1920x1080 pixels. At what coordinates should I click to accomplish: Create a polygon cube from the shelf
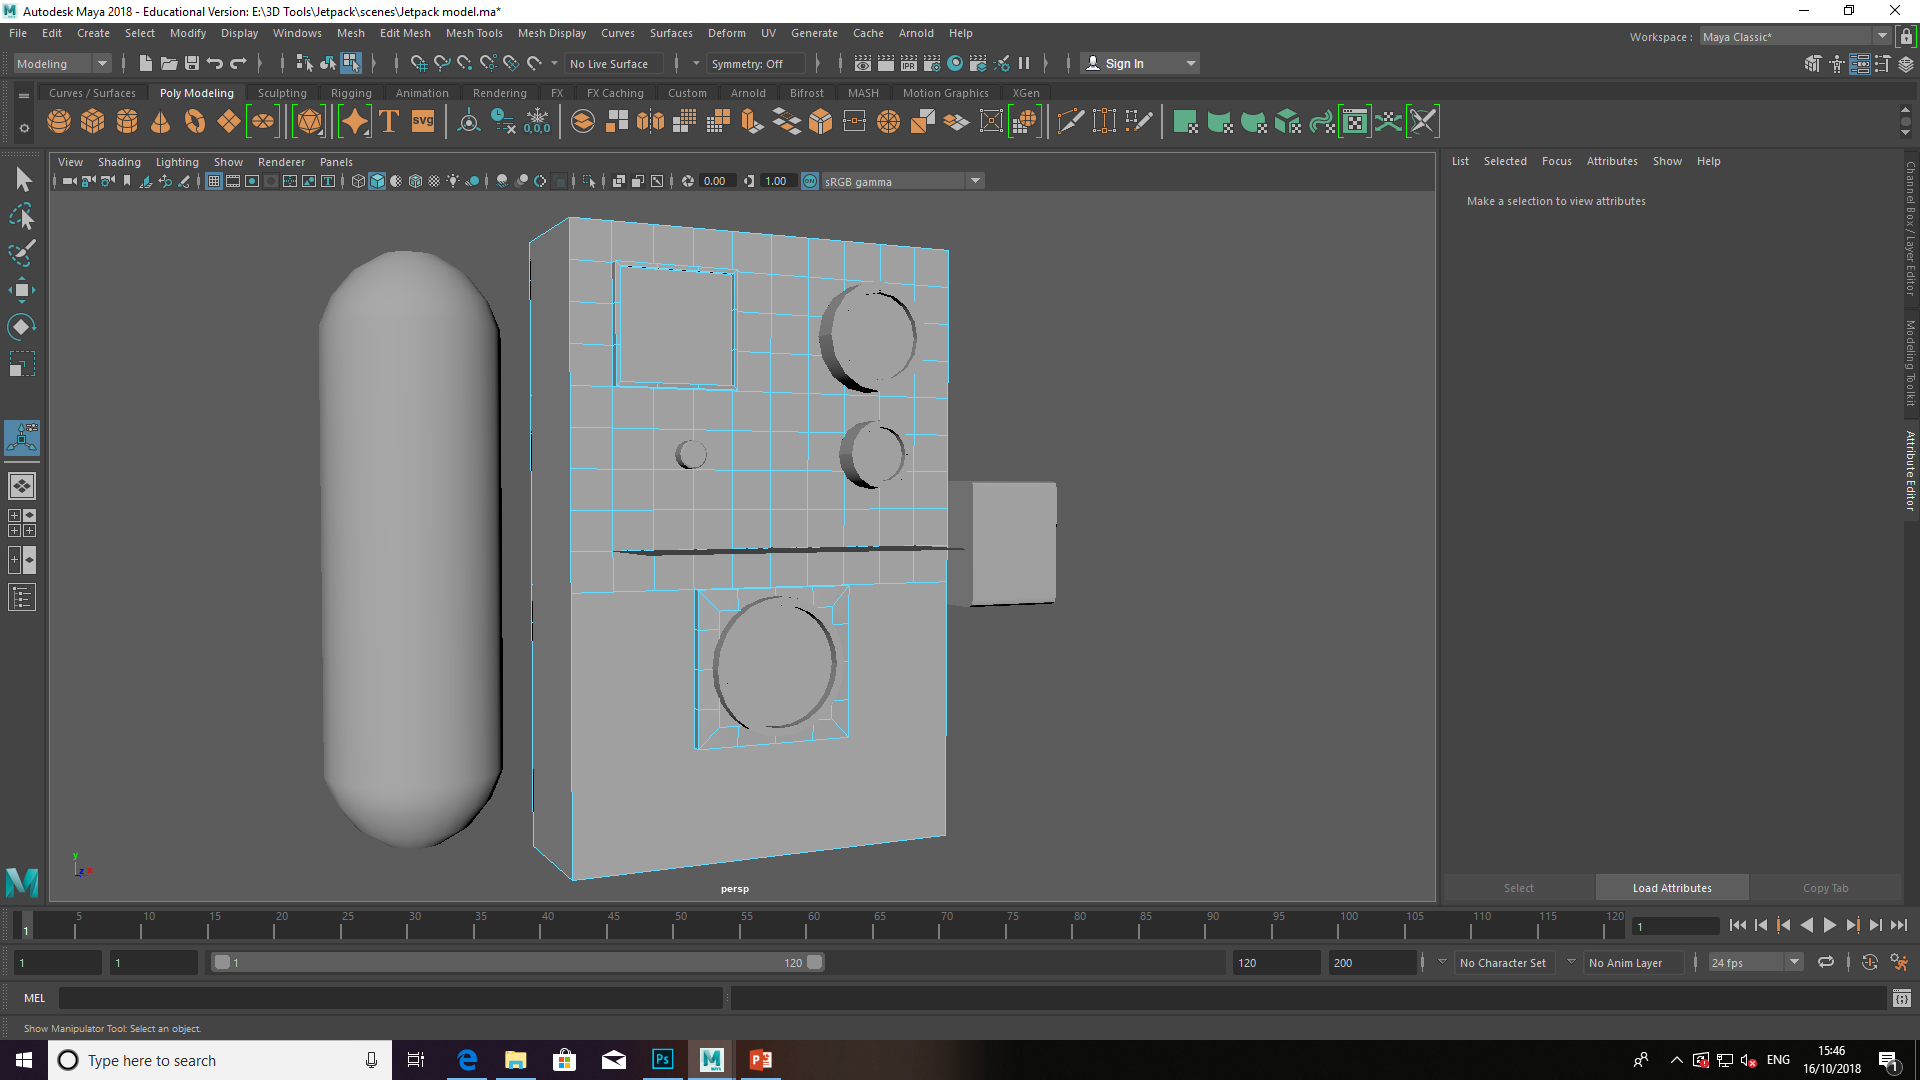pyautogui.click(x=93, y=122)
